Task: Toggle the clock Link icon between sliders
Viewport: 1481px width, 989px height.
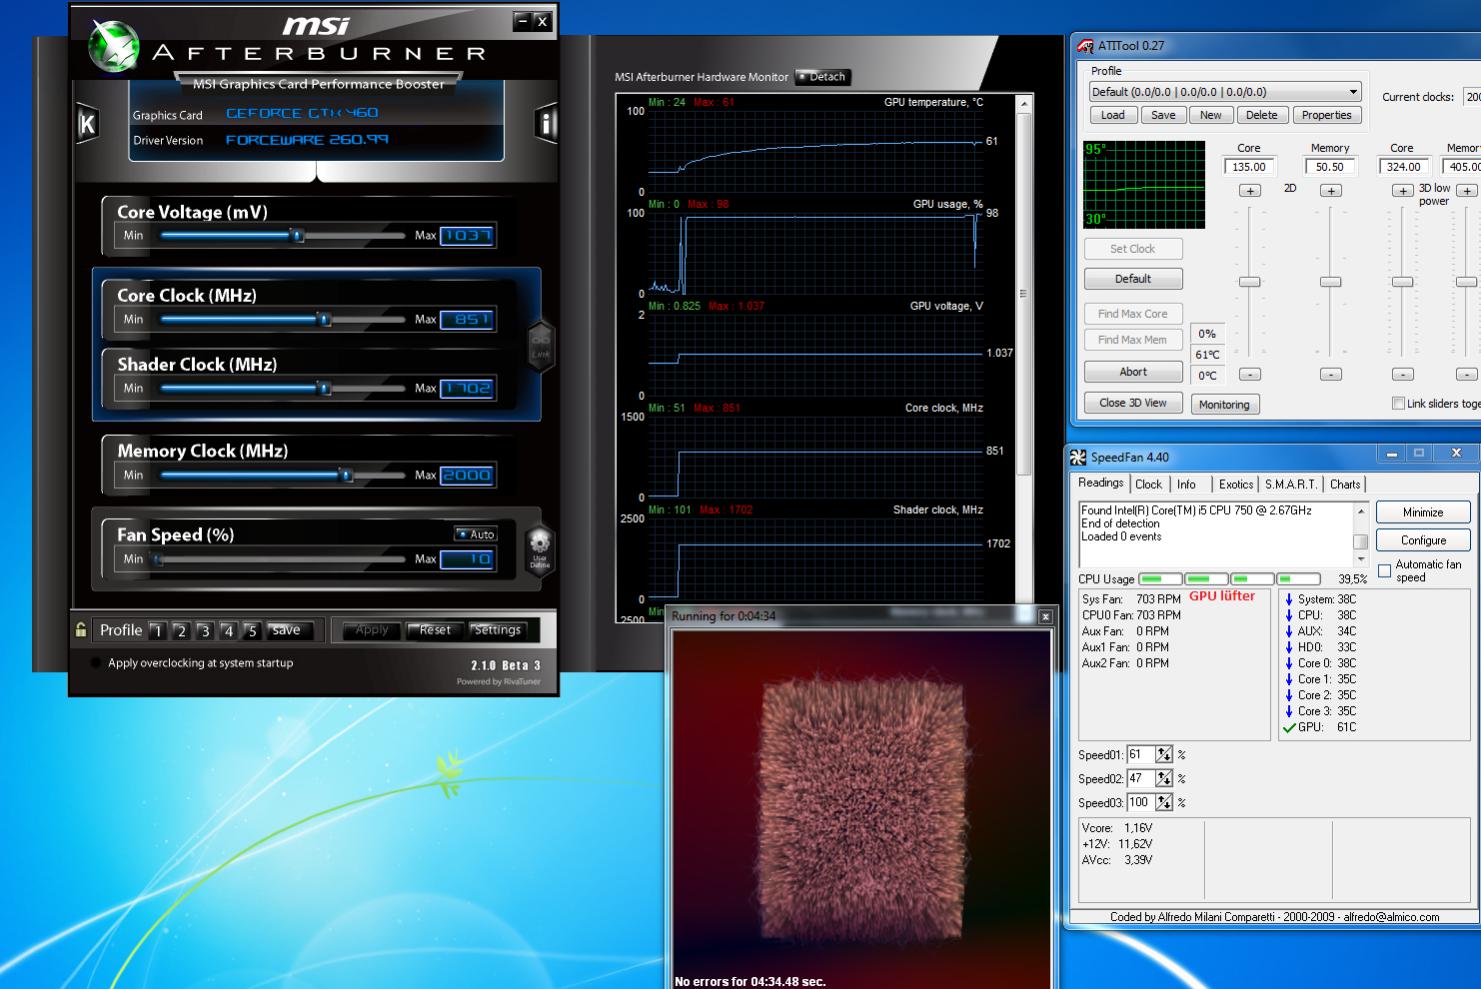Action: 540,346
